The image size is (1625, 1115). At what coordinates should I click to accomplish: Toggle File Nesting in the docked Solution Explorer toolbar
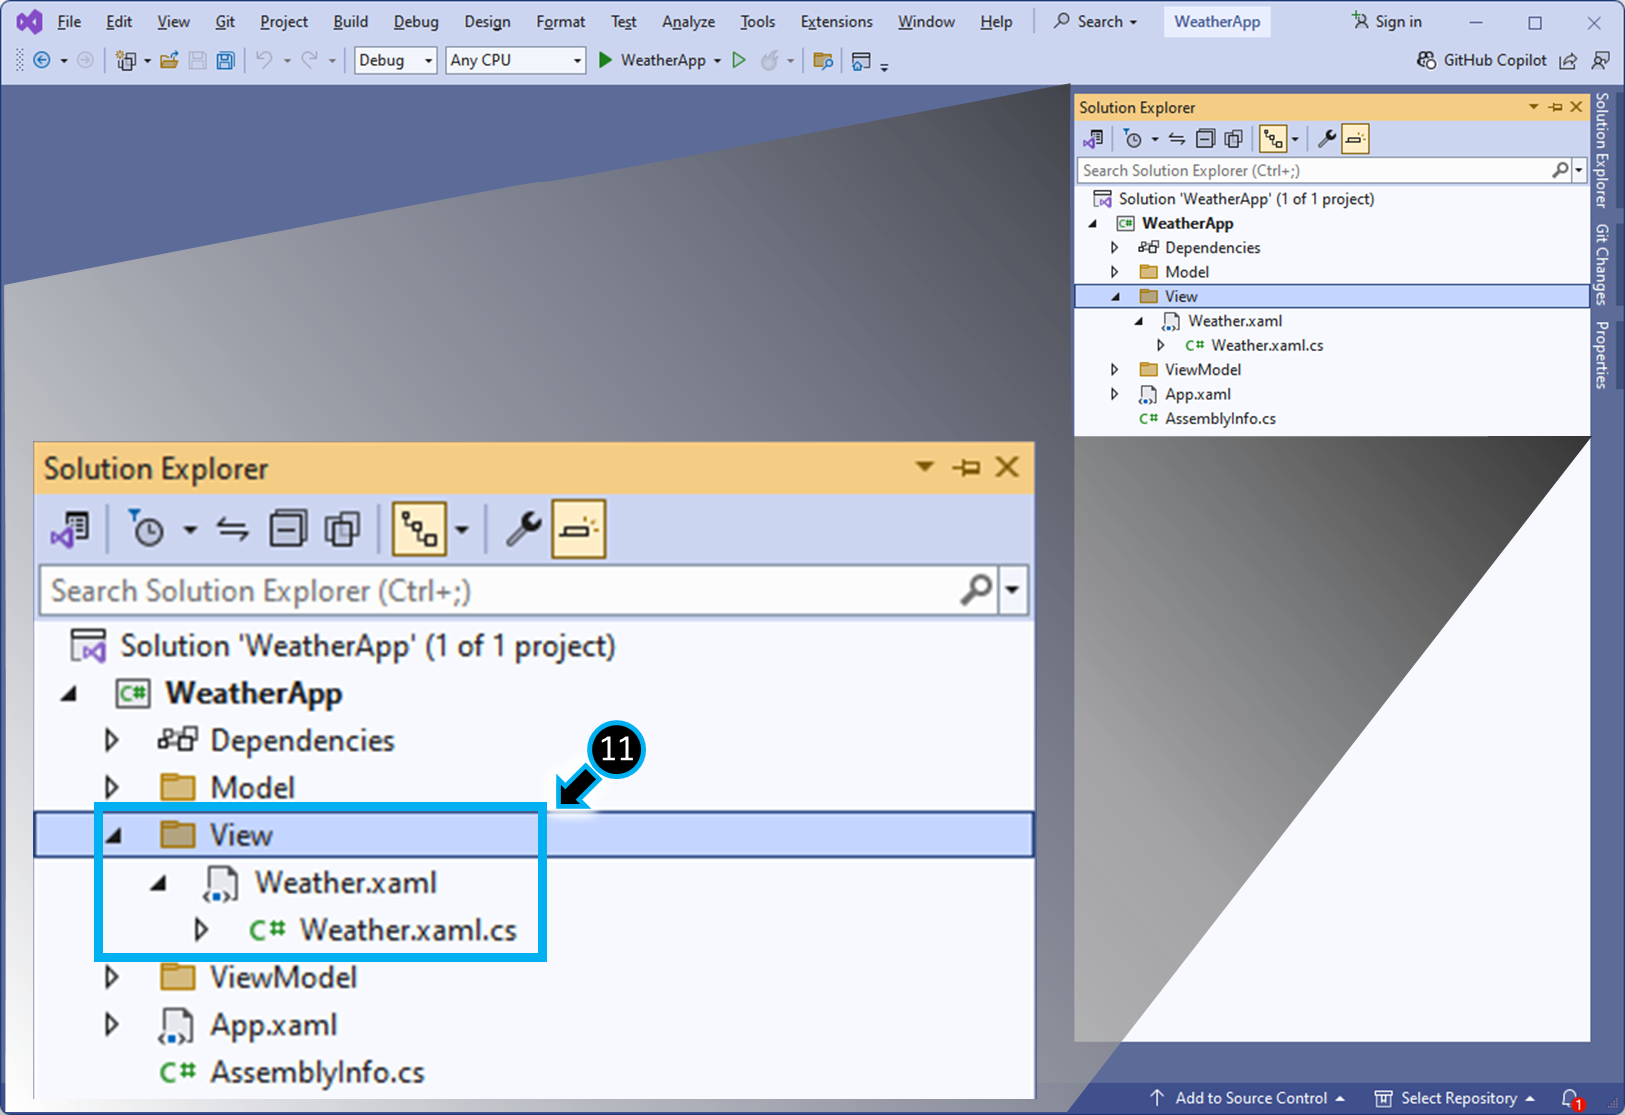[1273, 139]
